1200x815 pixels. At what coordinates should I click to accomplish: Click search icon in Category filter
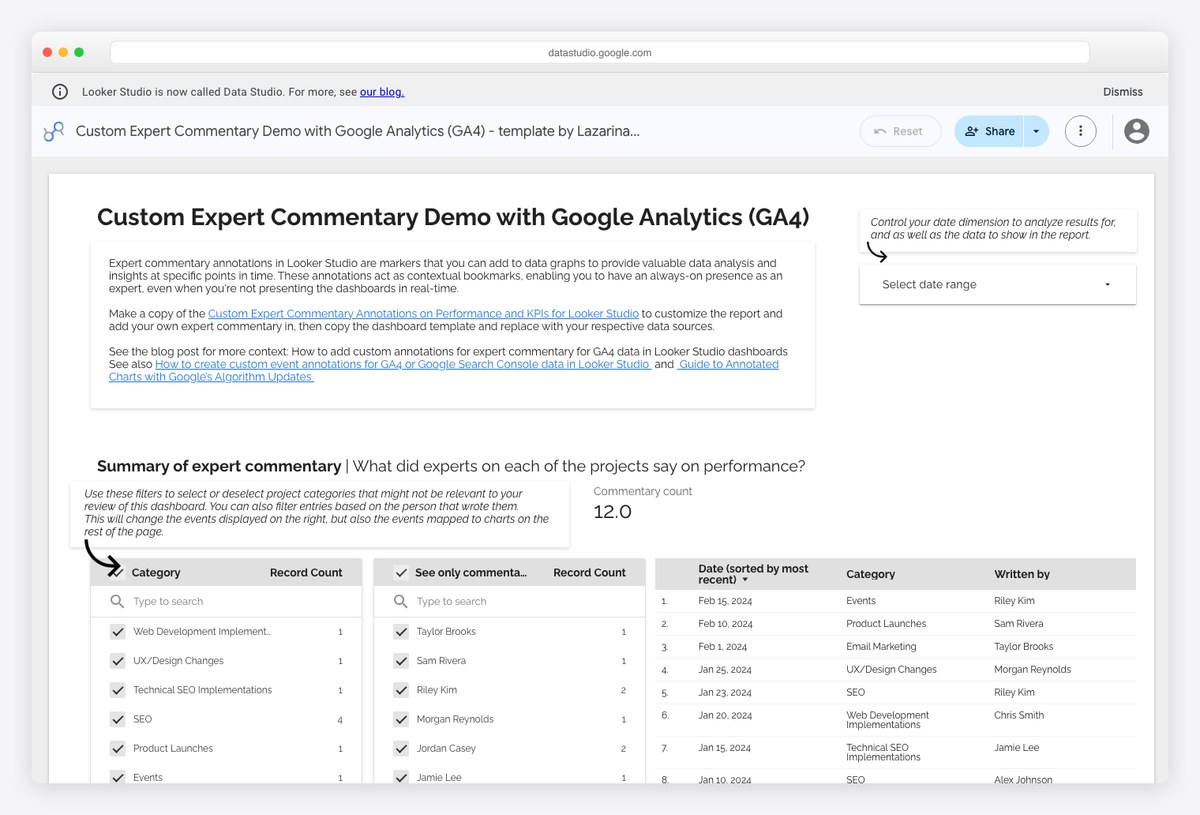[x=117, y=601]
